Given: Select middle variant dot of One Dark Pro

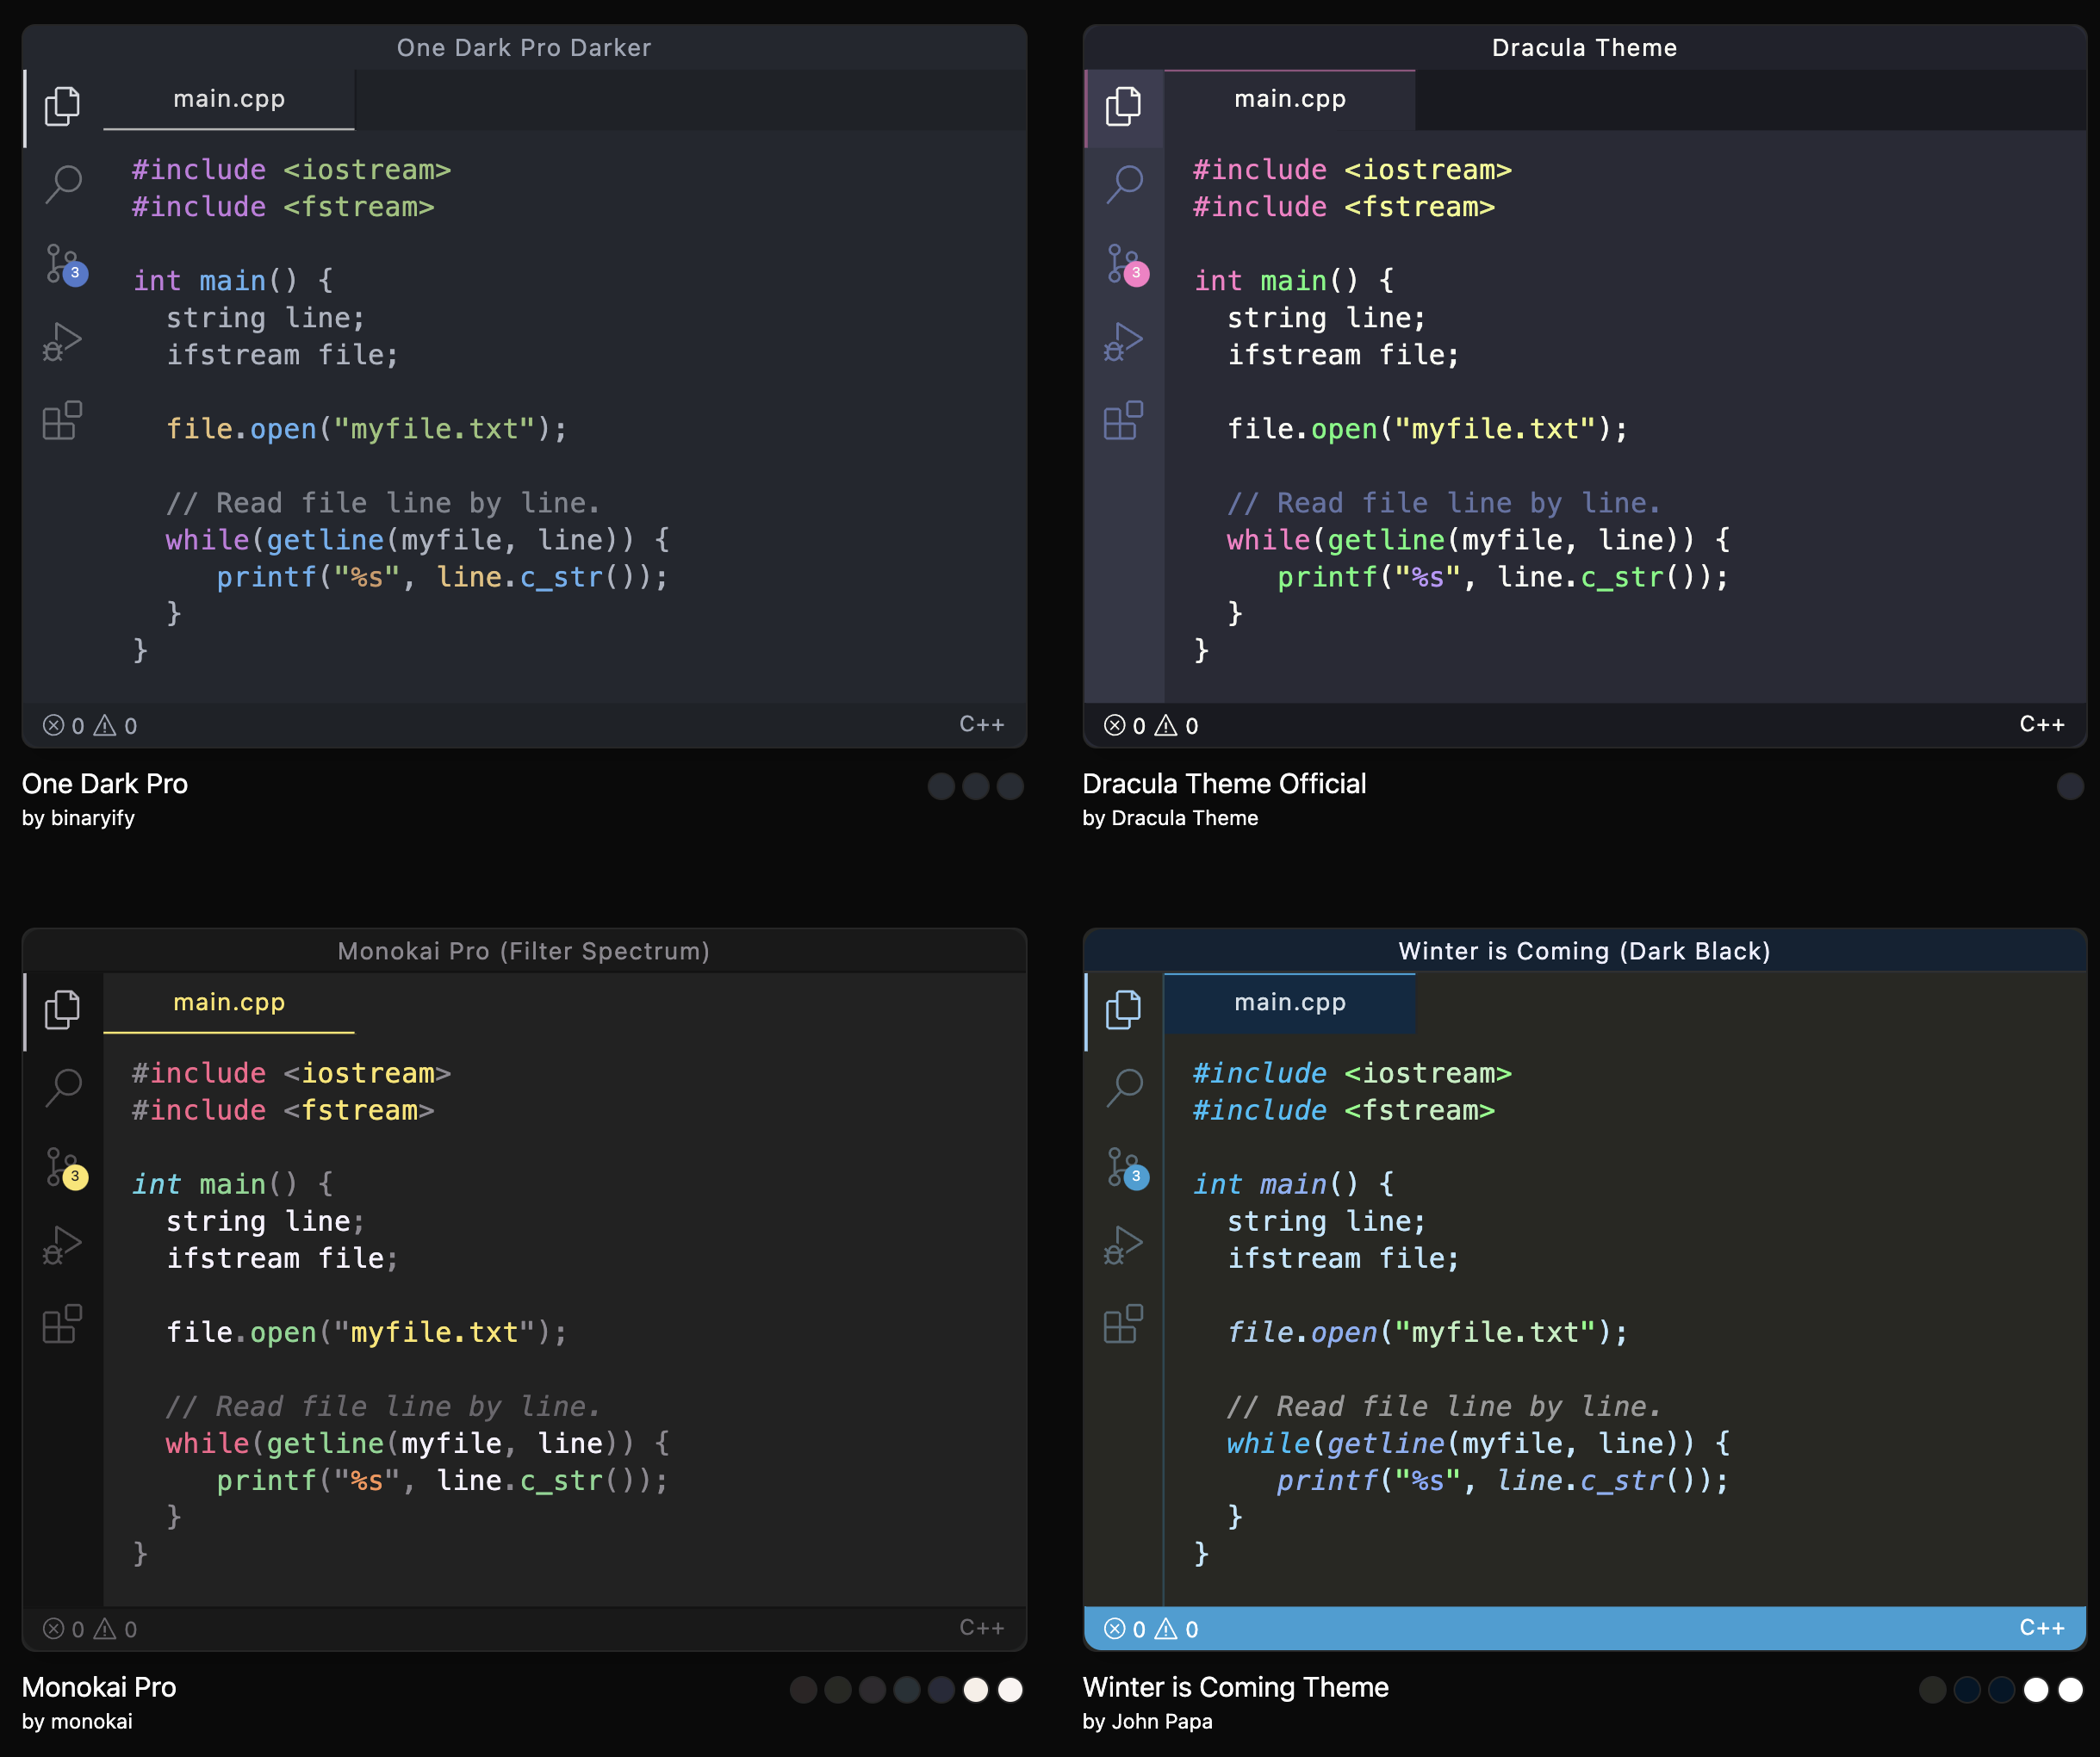Looking at the screenshot, I should point(976,786).
